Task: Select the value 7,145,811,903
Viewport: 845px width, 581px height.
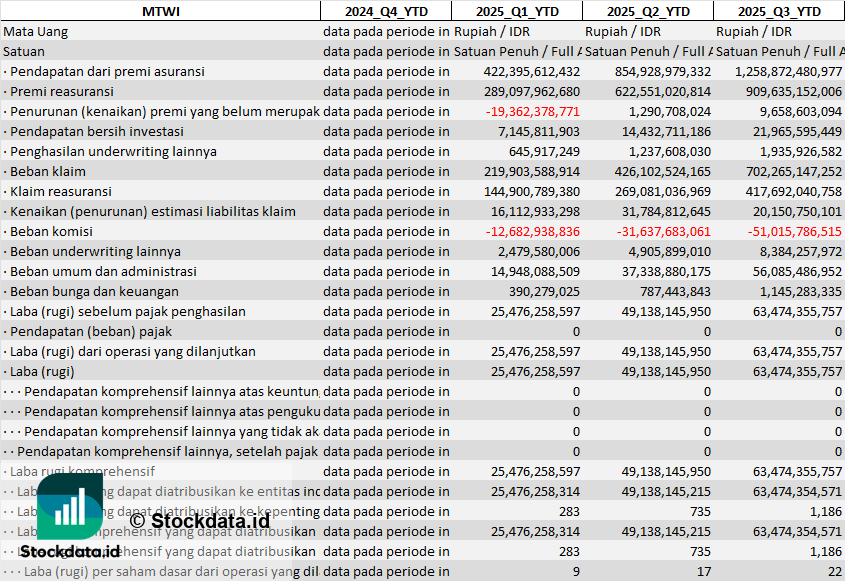Action: coord(539,132)
